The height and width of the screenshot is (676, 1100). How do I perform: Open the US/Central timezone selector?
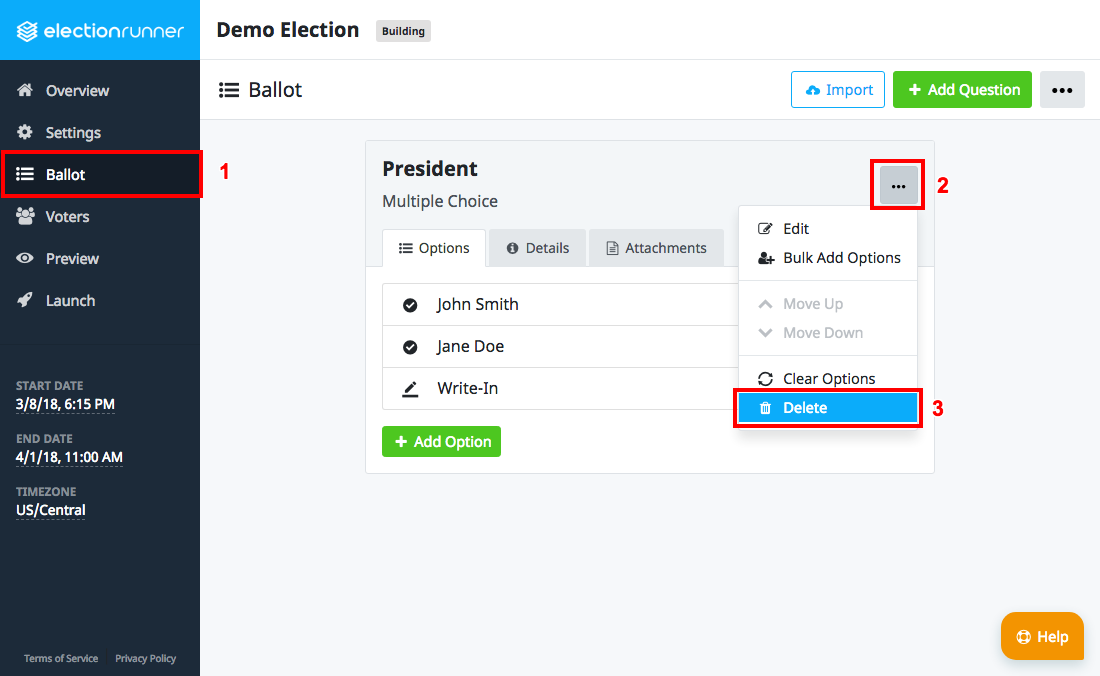coord(51,510)
